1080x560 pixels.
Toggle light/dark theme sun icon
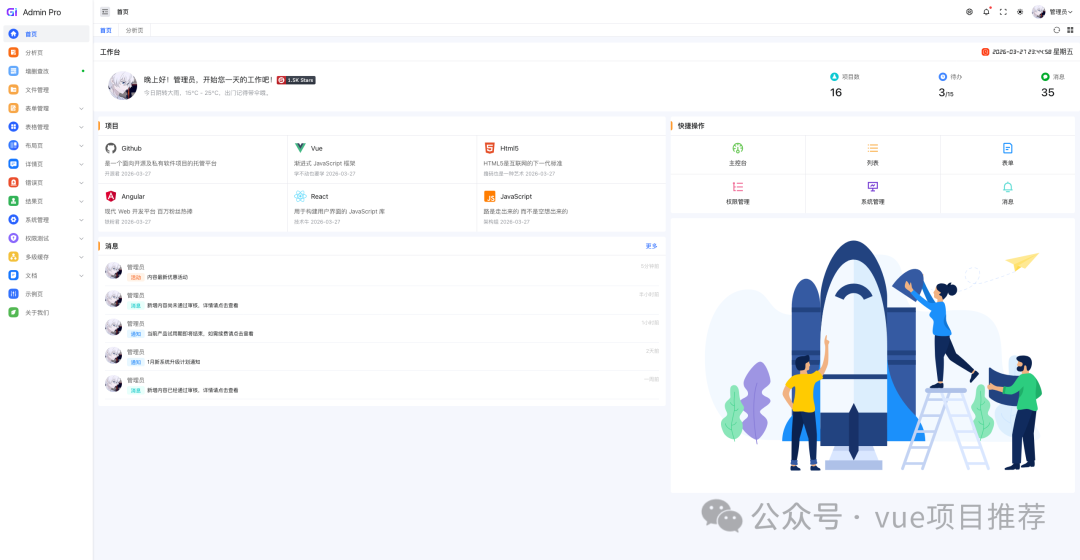tap(1020, 12)
